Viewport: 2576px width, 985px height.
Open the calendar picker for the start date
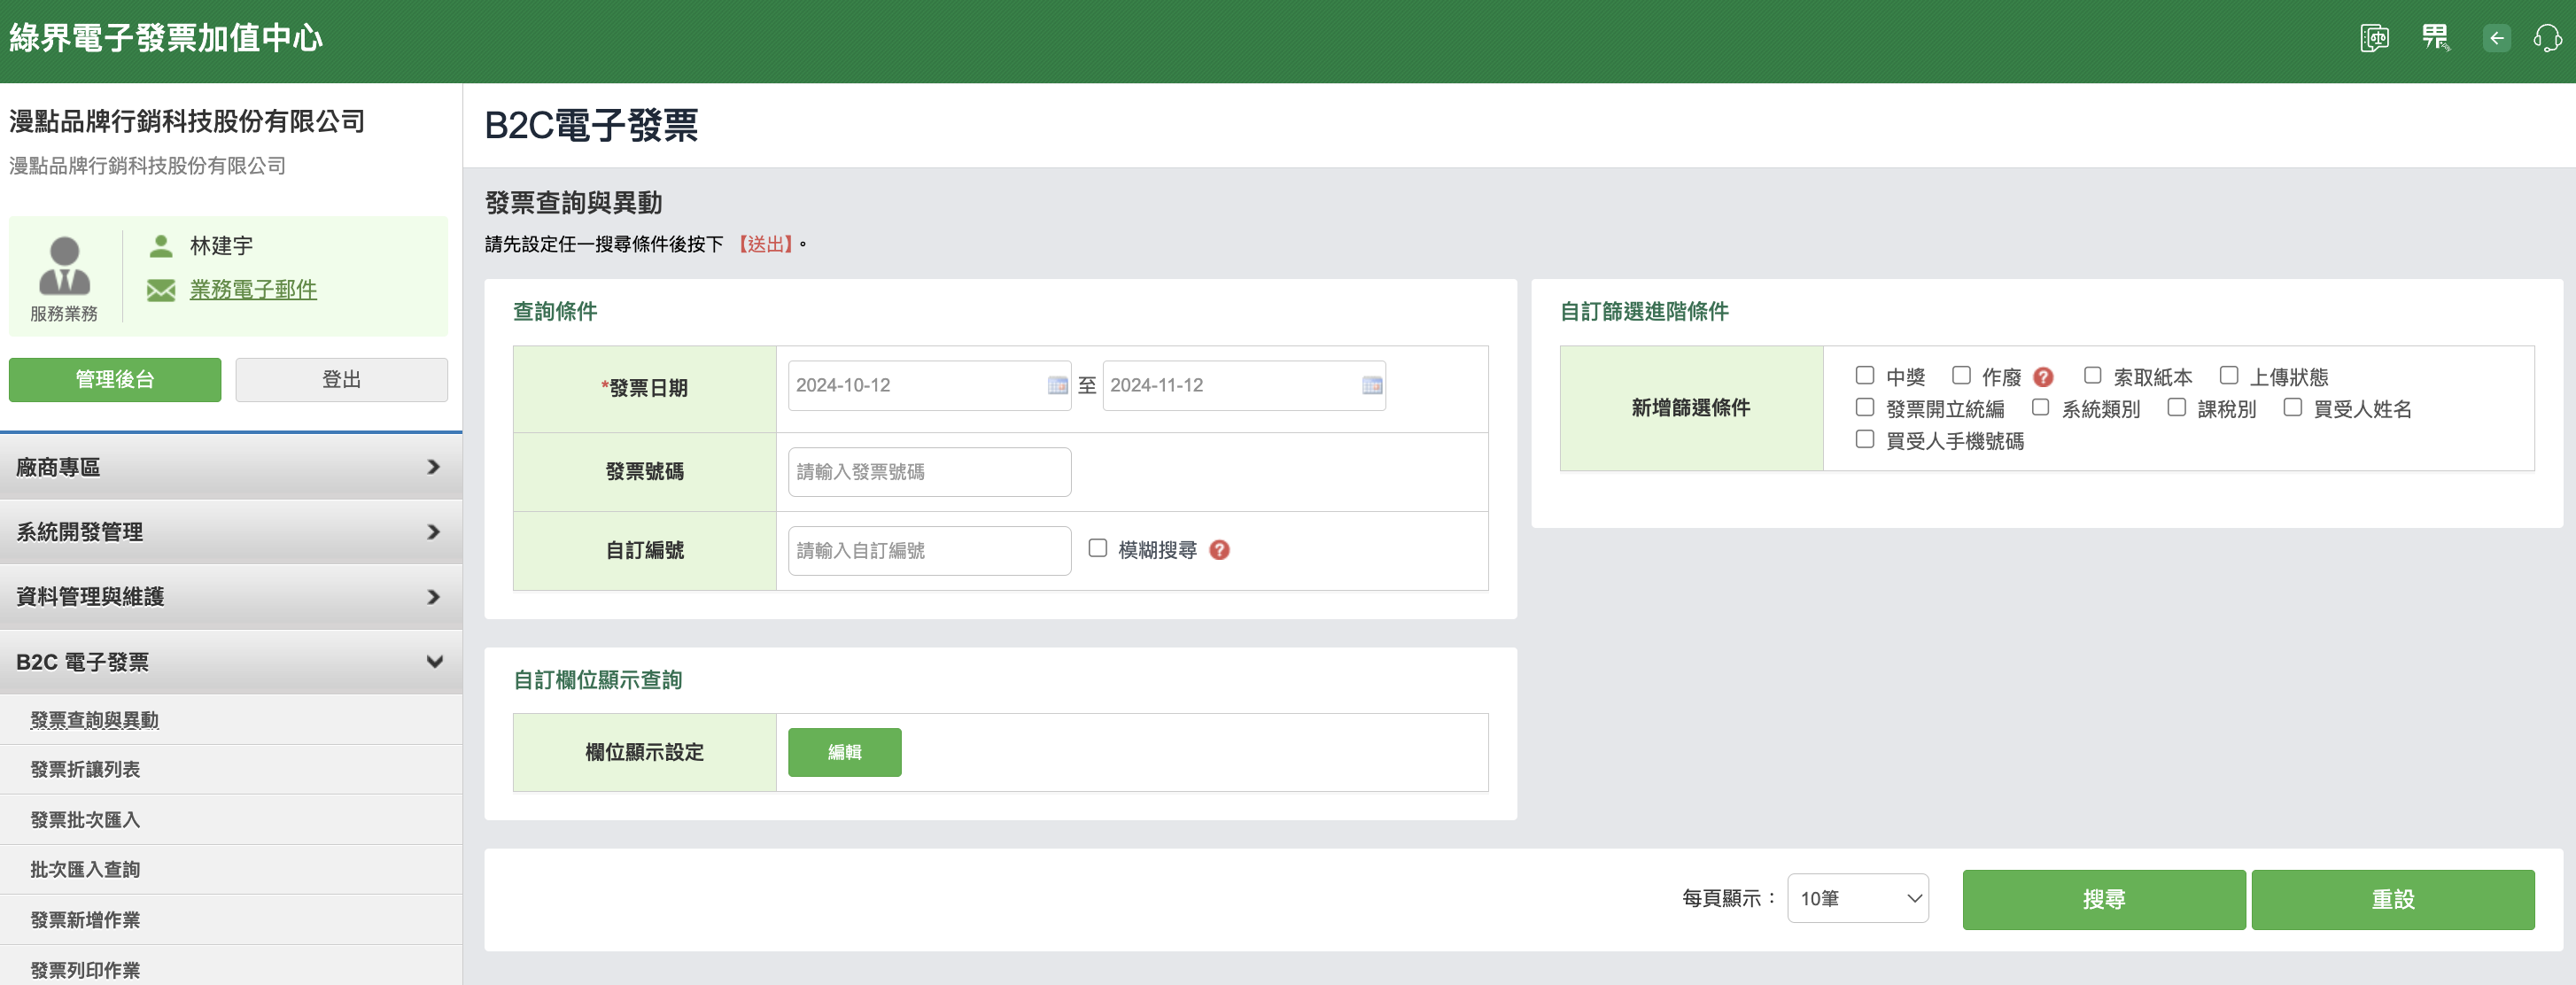point(1055,385)
